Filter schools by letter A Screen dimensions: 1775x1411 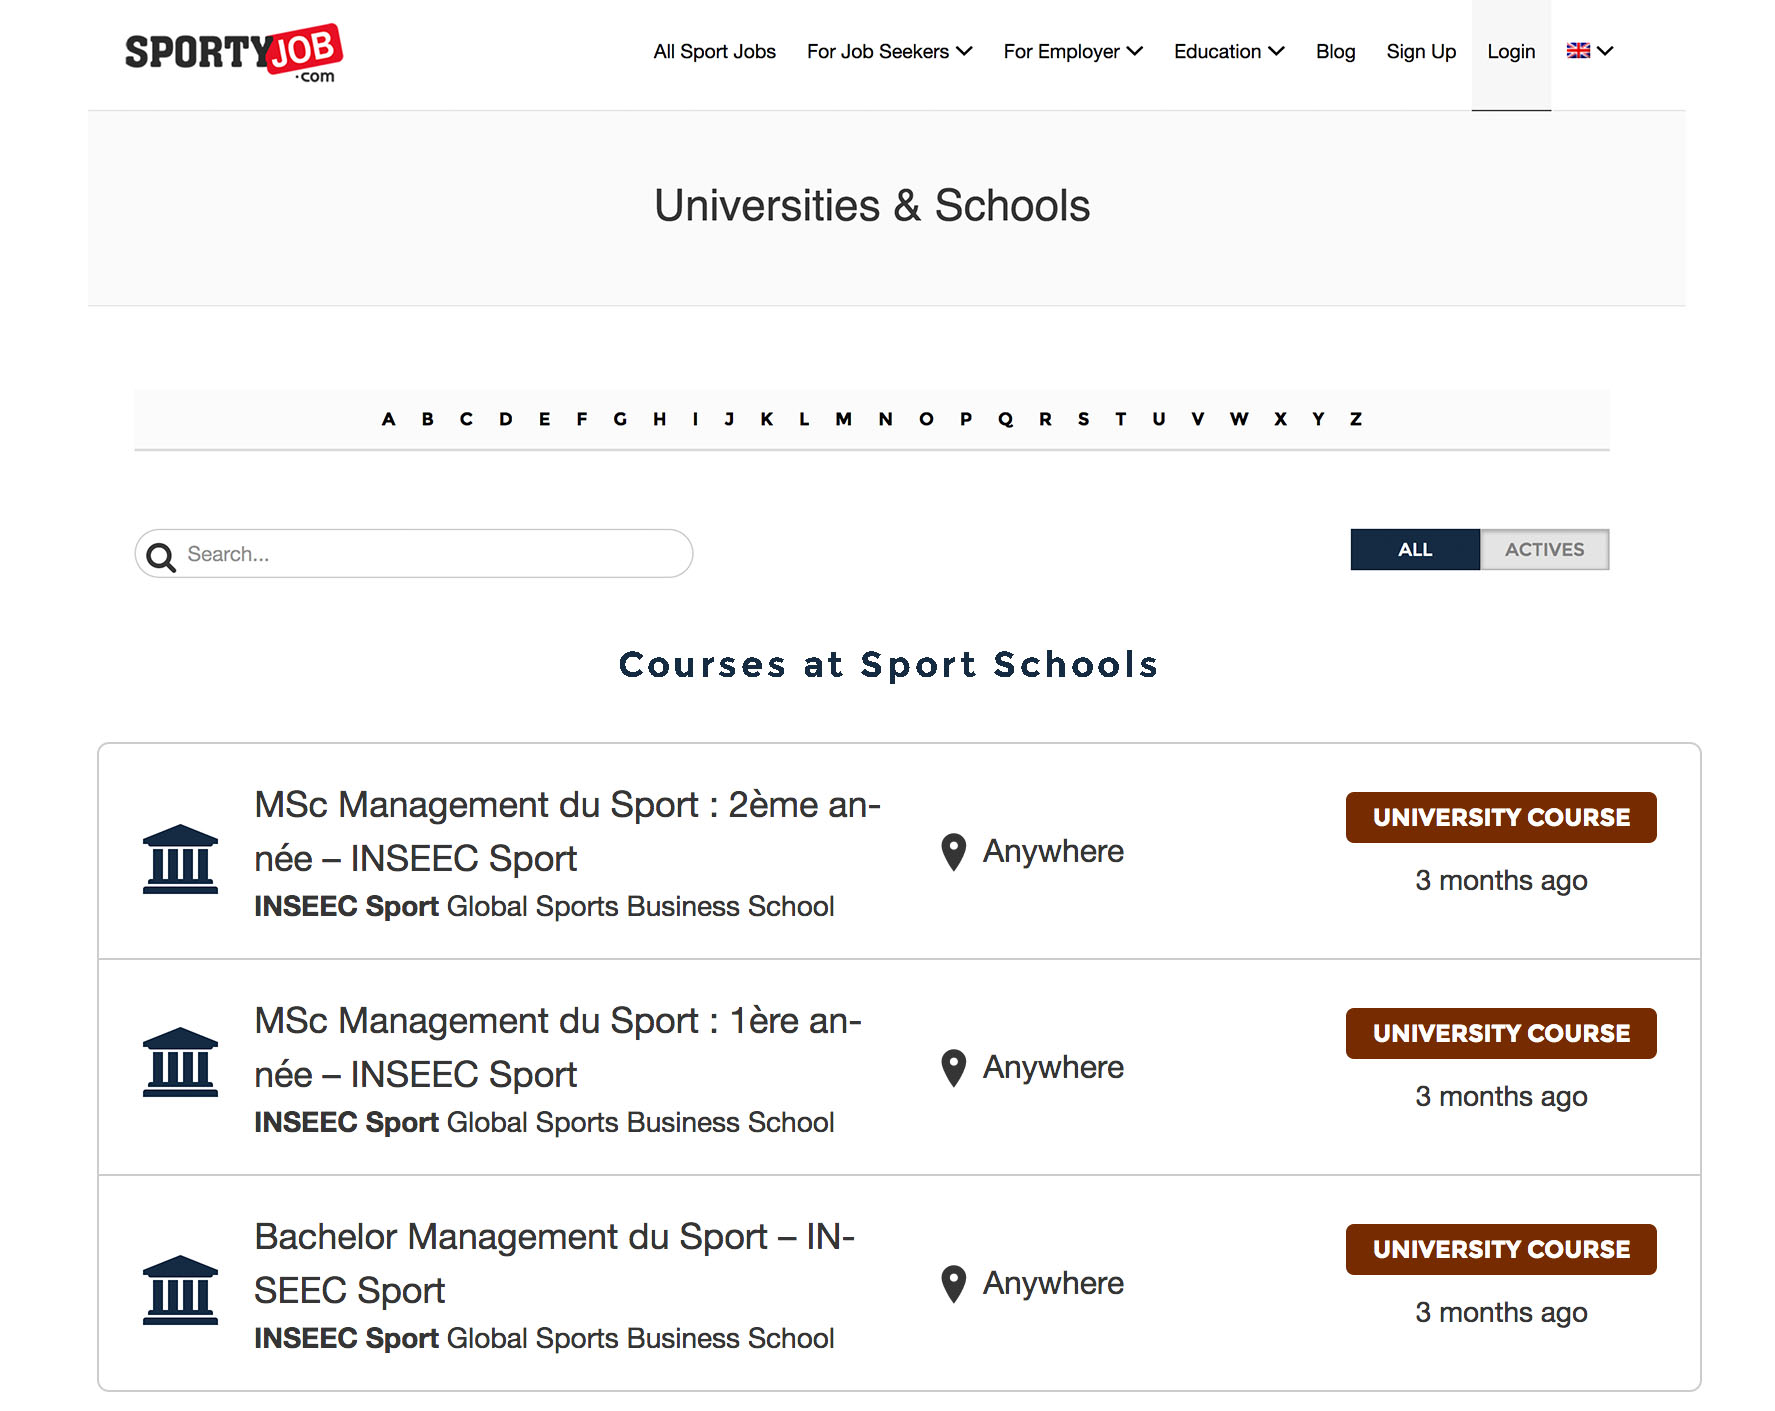388,419
